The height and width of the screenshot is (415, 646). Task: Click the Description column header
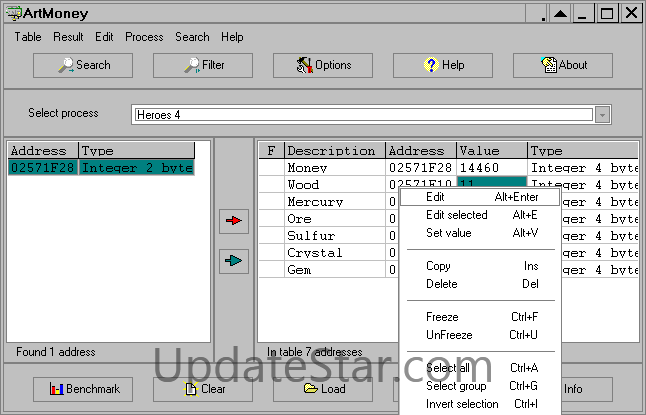point(335,150)
